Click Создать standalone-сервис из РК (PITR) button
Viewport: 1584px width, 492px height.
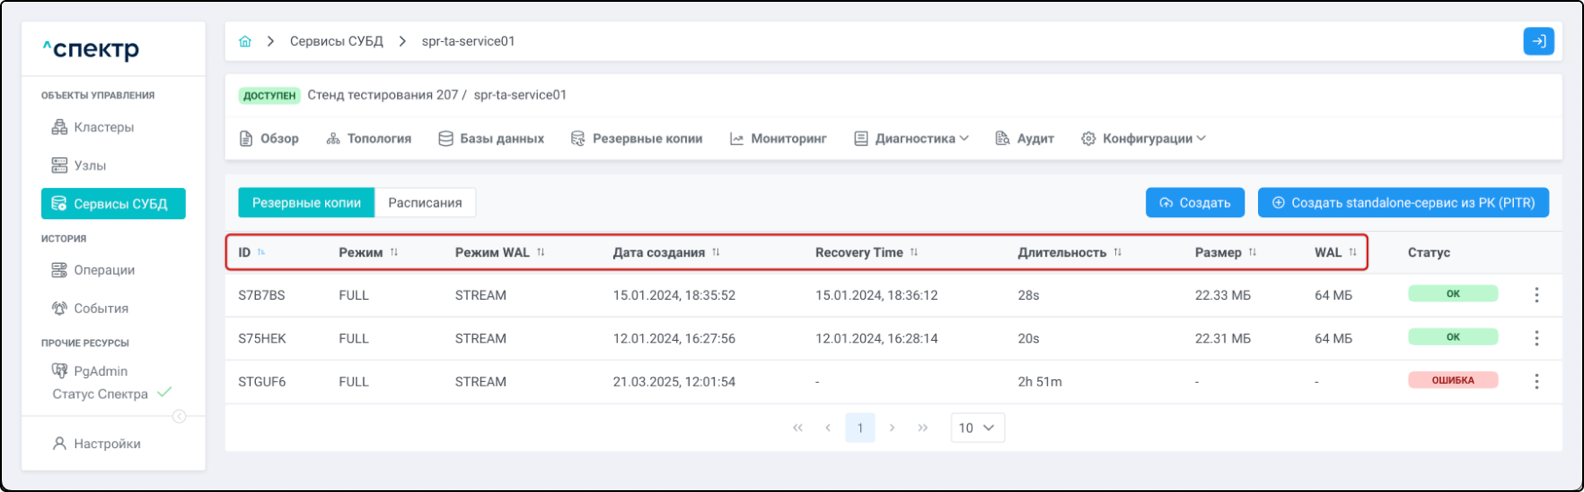click(x=1402, y=203)
